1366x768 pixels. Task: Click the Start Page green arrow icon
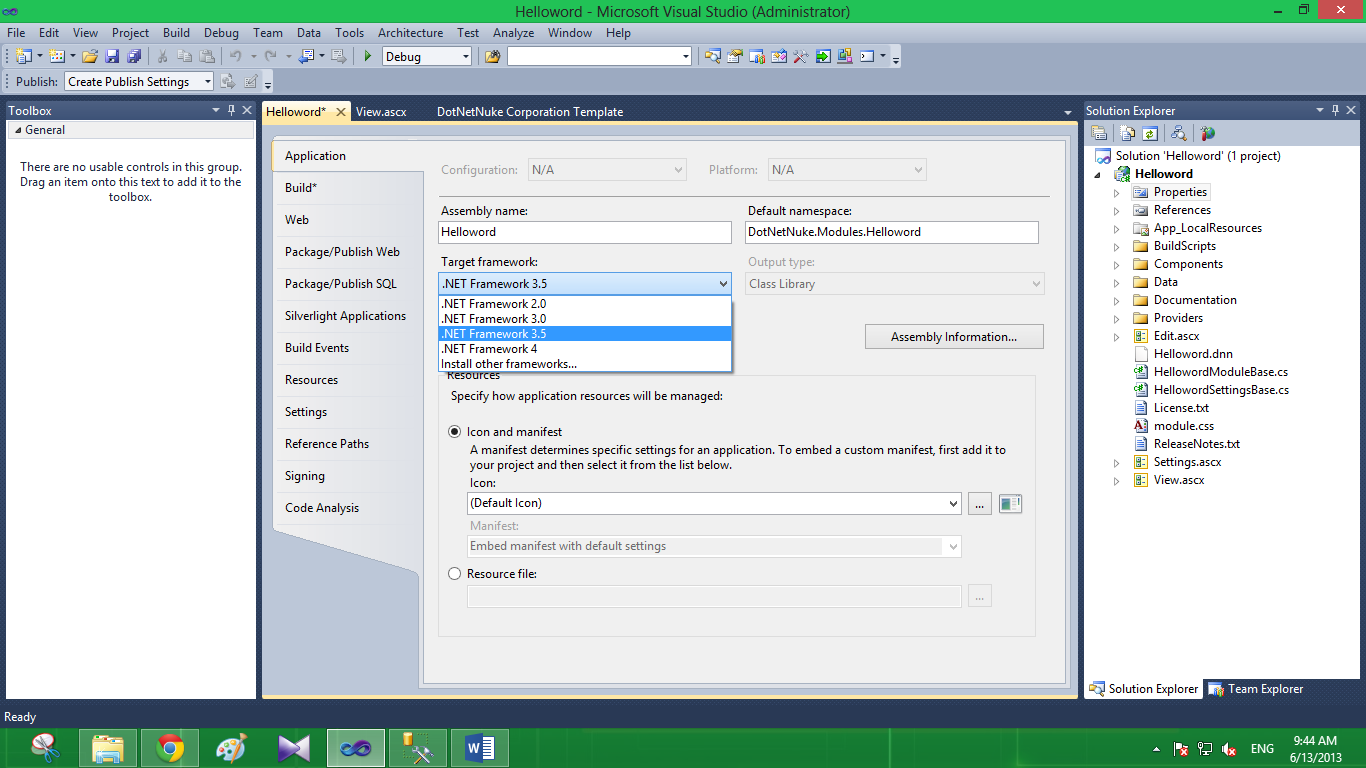(x=823, y=56)
